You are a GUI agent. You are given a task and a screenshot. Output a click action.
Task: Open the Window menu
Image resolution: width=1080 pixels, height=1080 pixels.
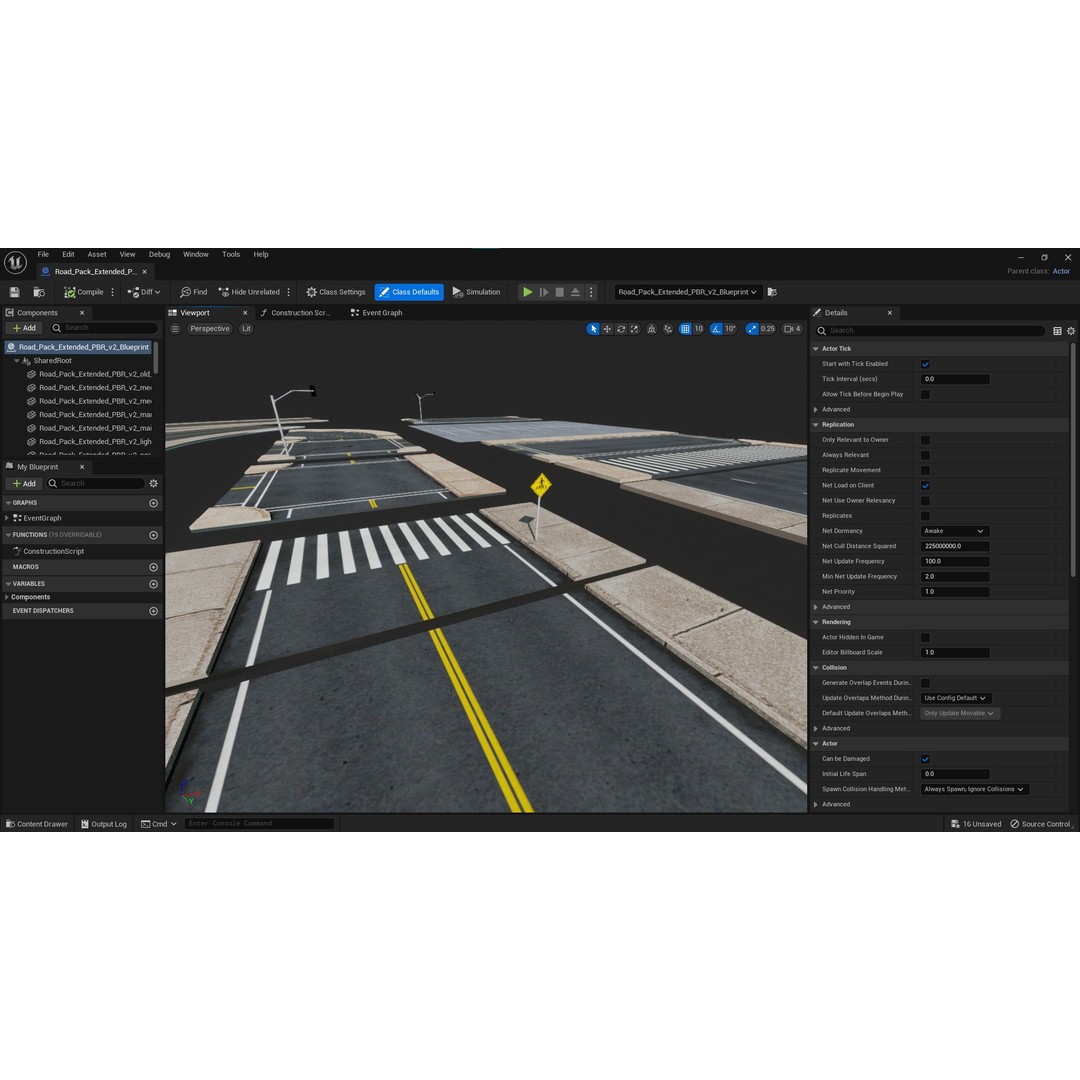click(195, 254)
